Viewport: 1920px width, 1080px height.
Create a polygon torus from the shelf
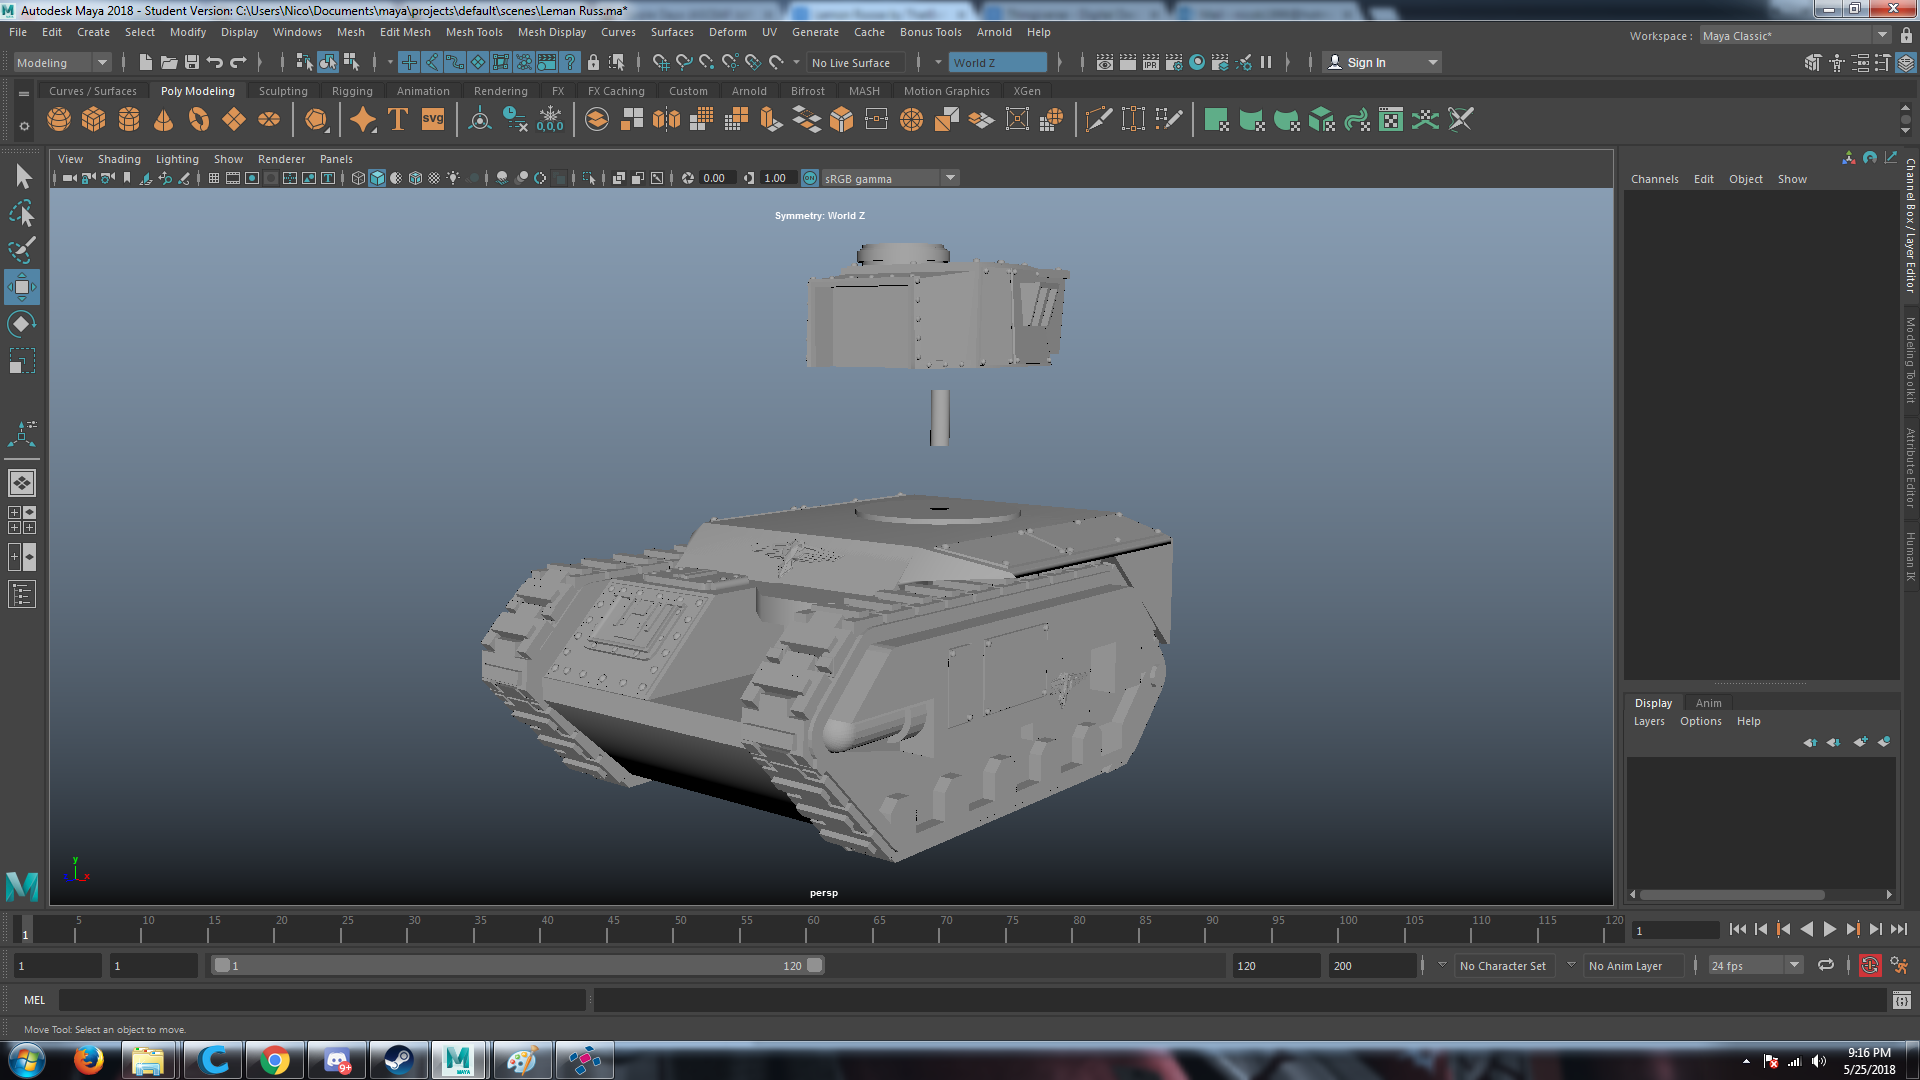pyautogui.click(x=199, y=120)
